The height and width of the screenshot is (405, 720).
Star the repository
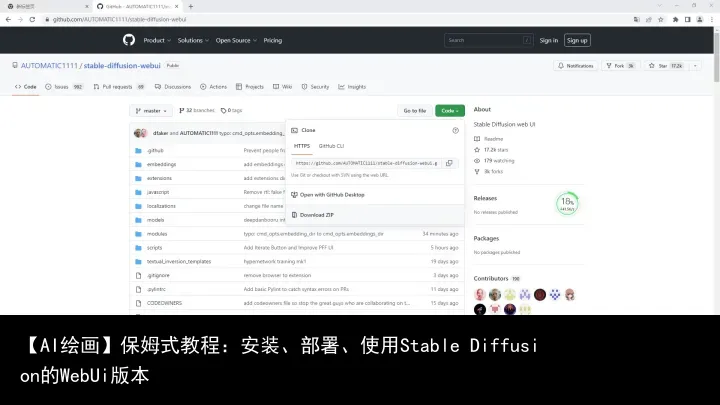[665, 66]
